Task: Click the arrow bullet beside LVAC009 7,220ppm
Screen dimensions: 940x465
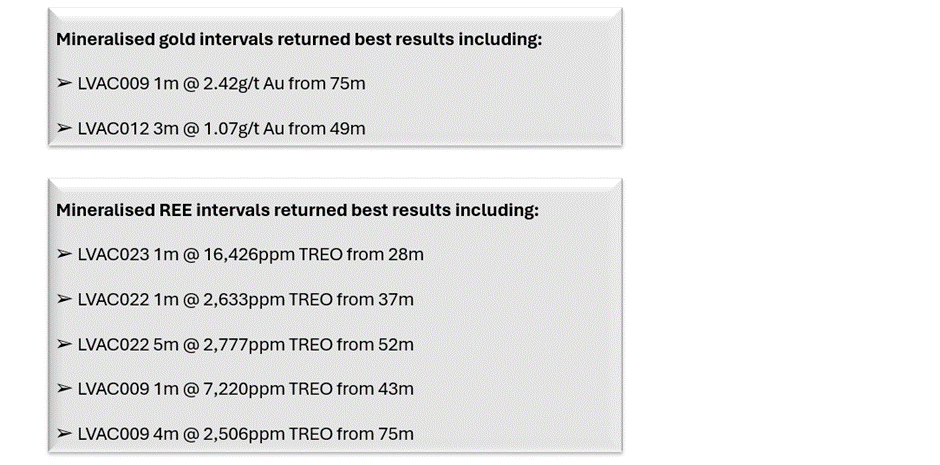Action: click(64, 389)
